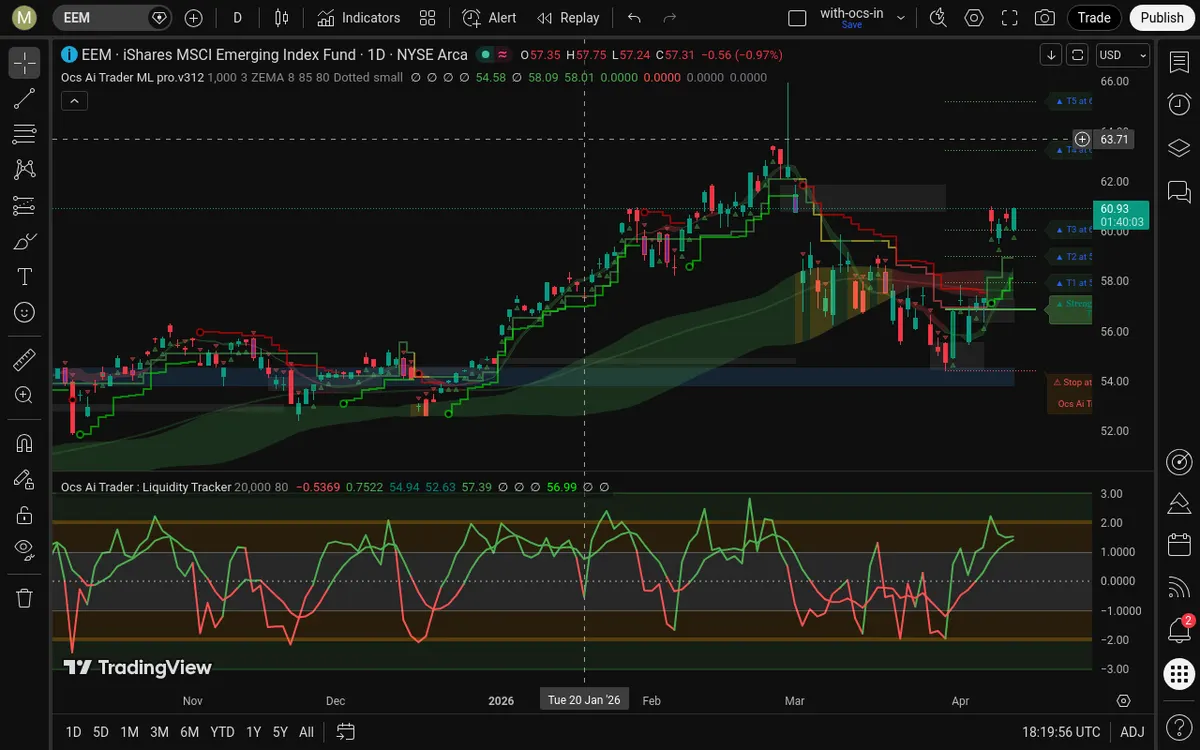Toggle ADJ adjusted price data
Image resolution: width=1200 pixels, height=750 pixels.
point(1132,732)
